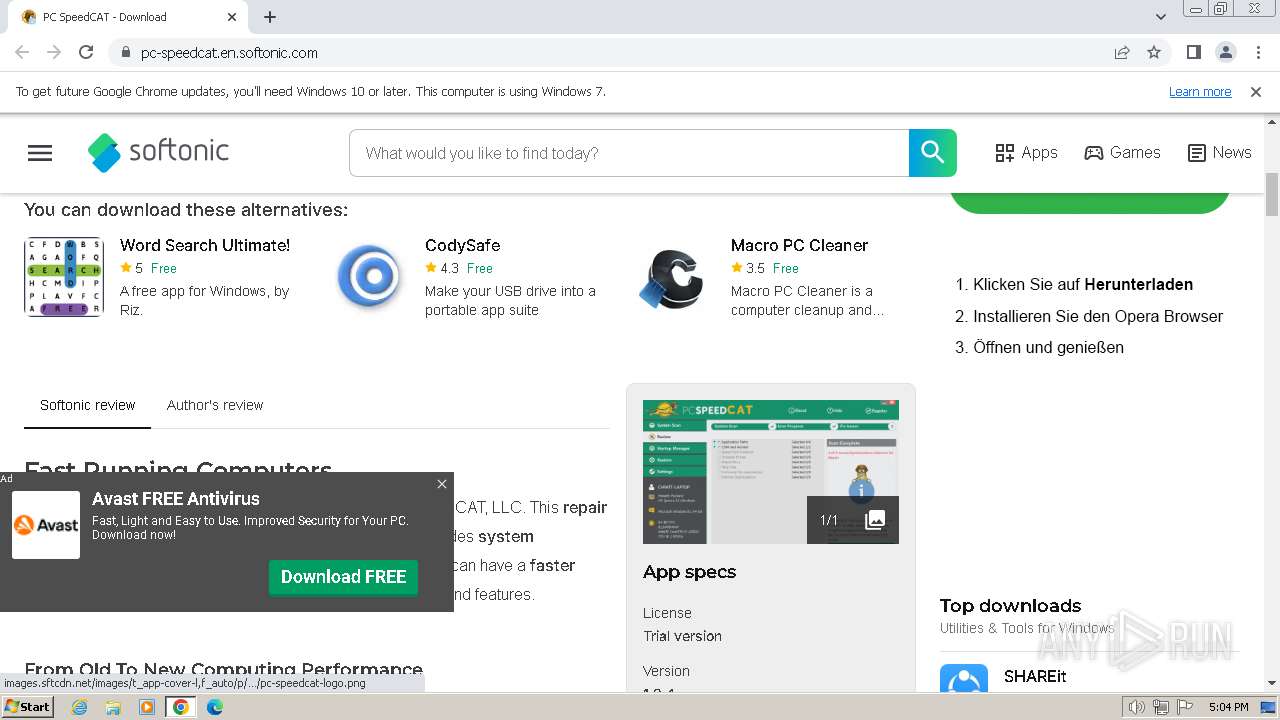The height and width of the screenshot is (720, 1280).
Task: Open the system volume icon
Action: click(x=1137, y=707)
